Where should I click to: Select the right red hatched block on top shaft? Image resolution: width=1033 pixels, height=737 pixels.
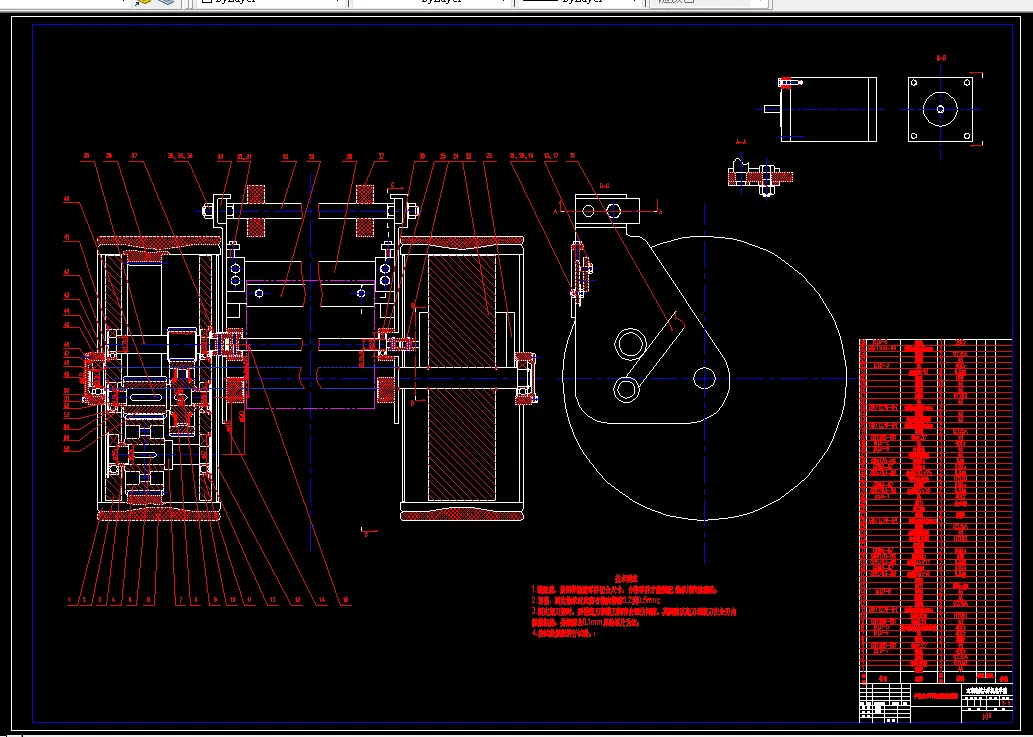coord(364,211)
